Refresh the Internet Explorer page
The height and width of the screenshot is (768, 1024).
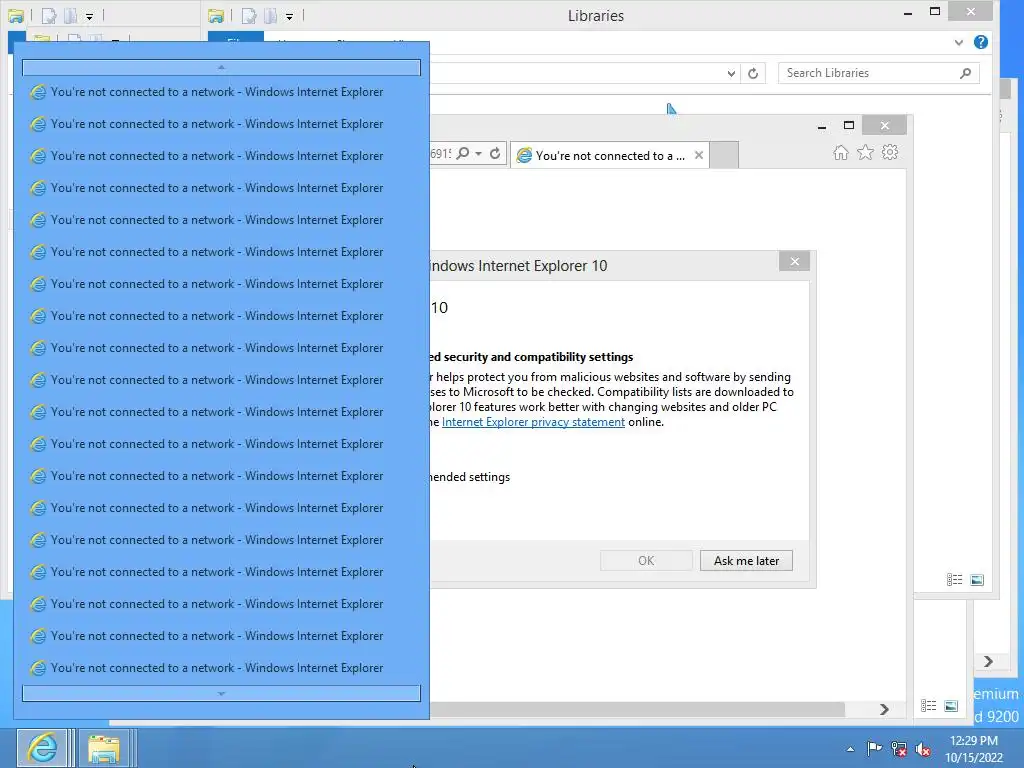495,153
